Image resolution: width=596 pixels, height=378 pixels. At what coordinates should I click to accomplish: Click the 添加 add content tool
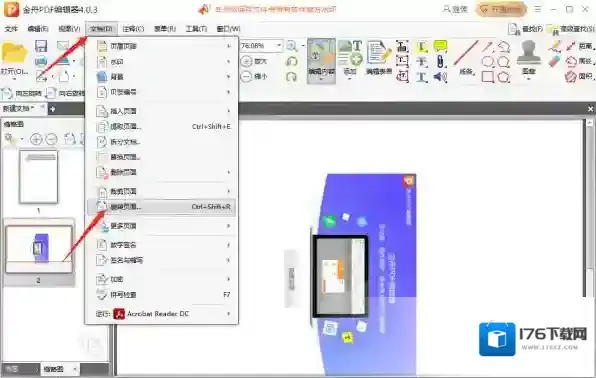pos(350,58)
